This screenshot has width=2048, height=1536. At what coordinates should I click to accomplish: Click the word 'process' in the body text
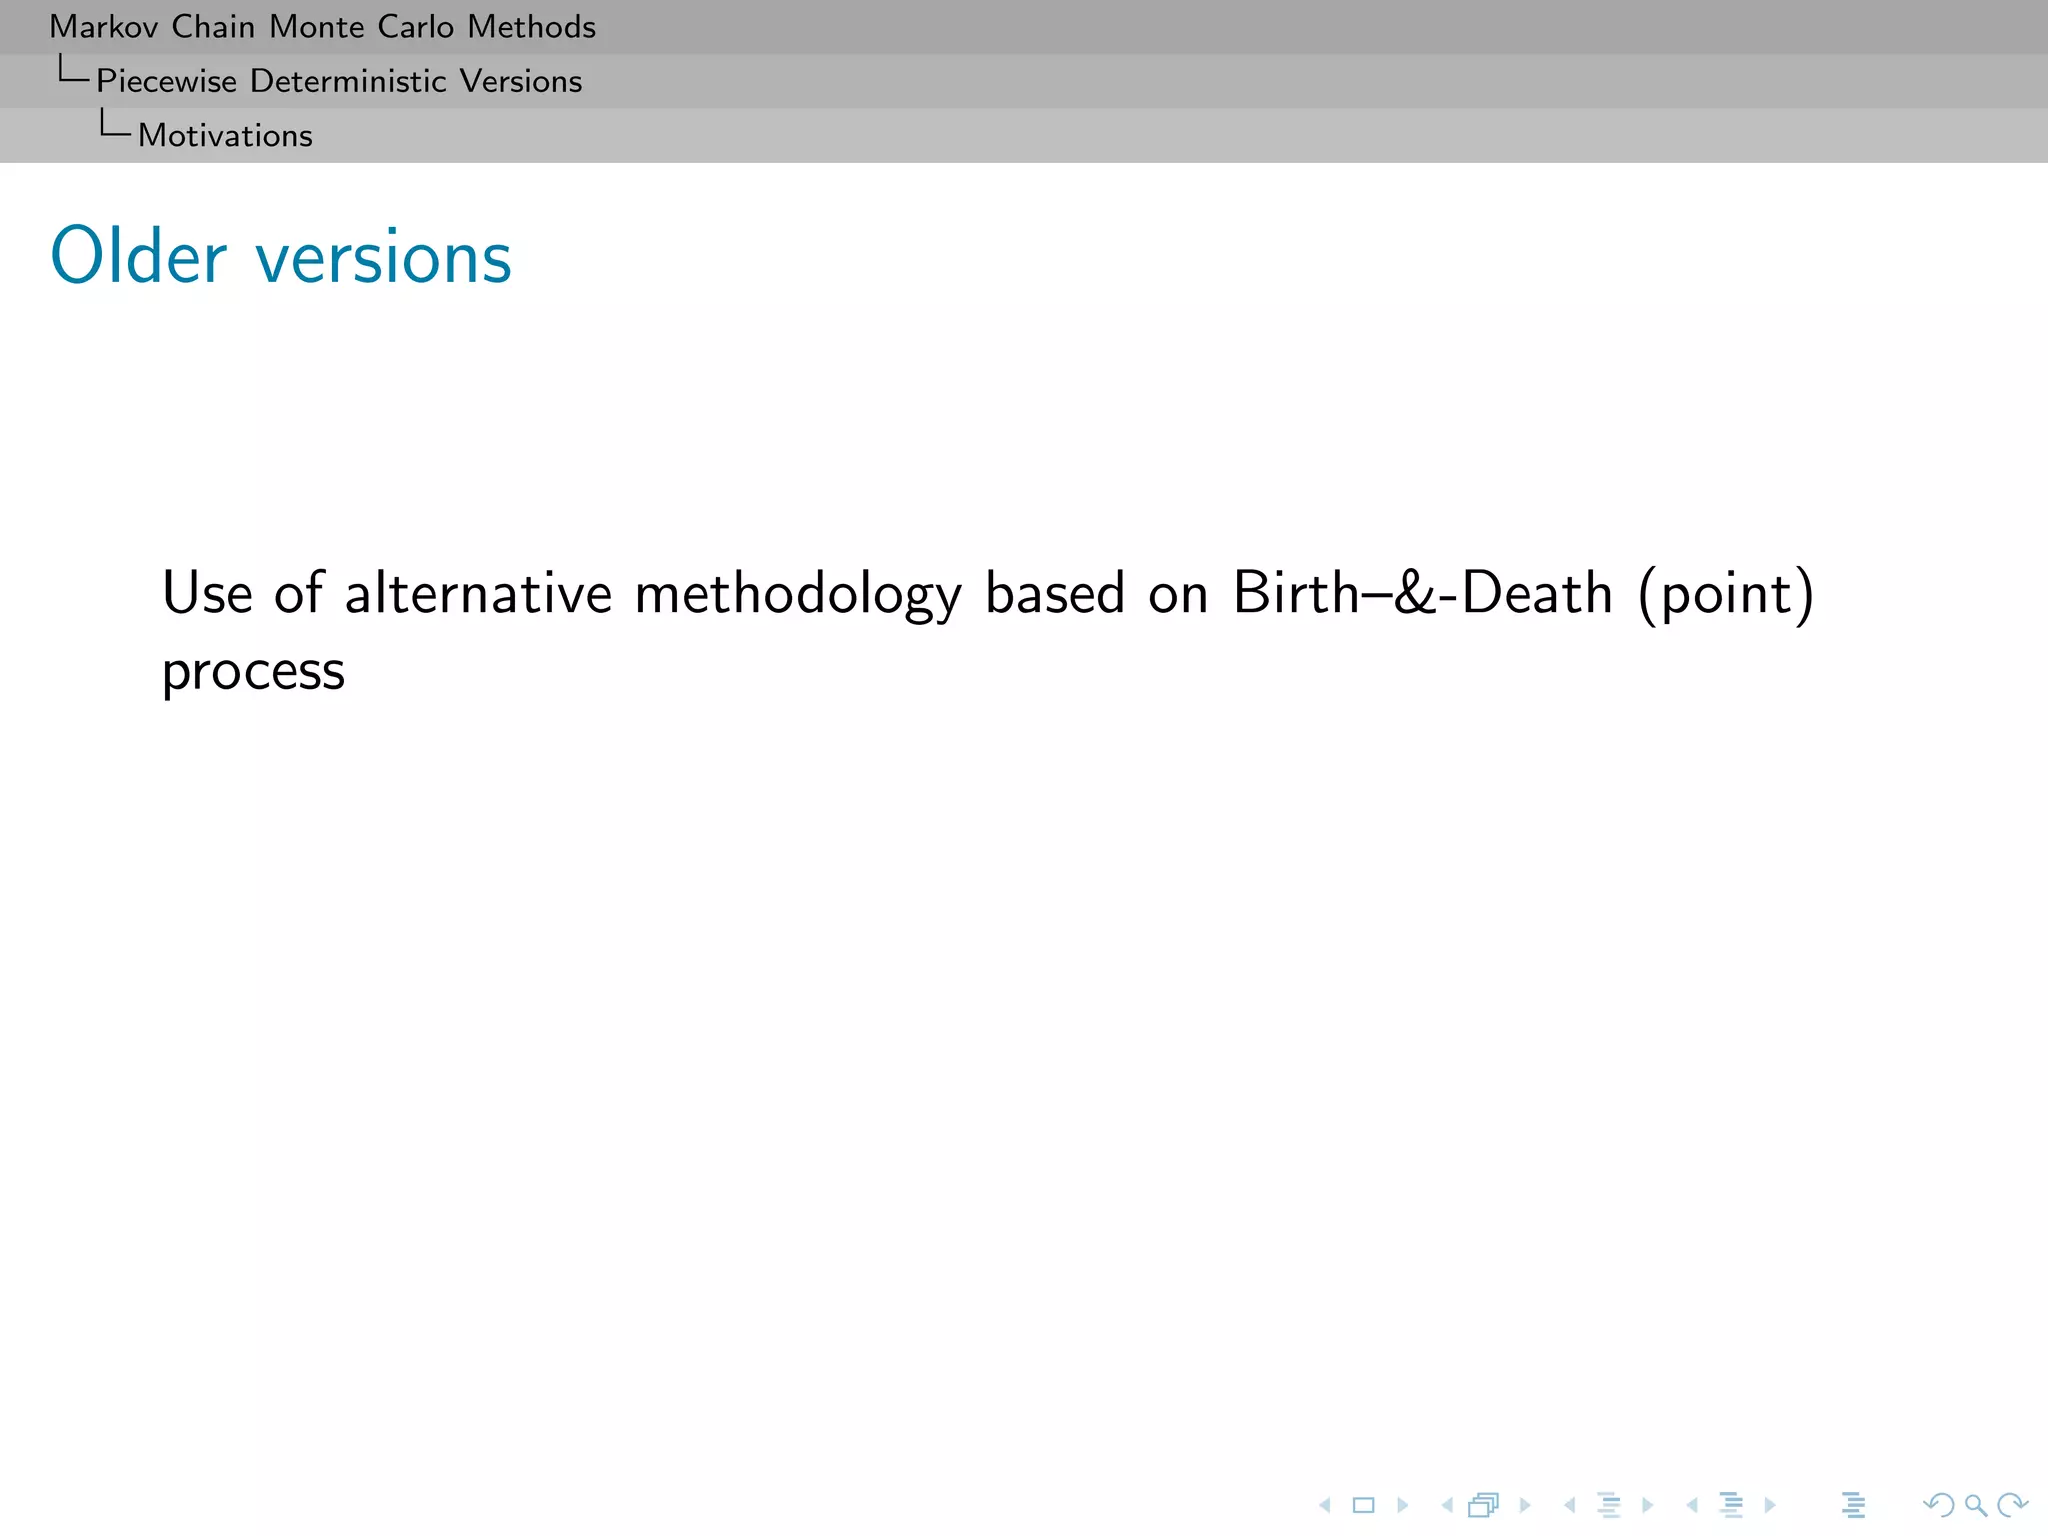pos(254,671)
